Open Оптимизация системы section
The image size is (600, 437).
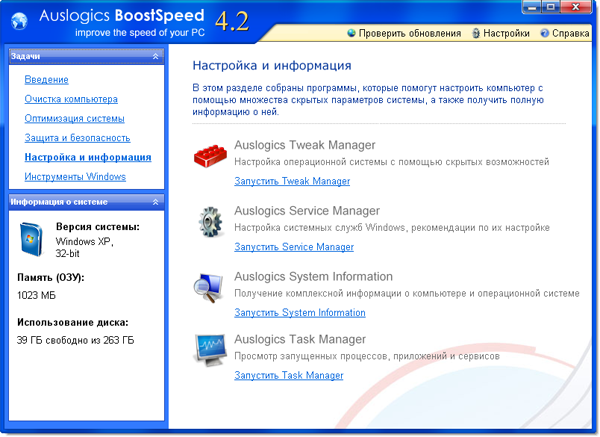[75, 118]
